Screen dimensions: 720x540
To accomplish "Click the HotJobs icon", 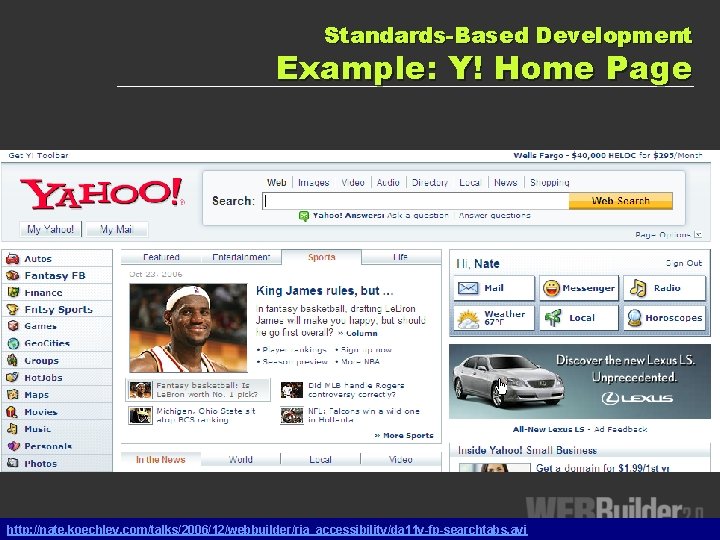I will tap(12, 377).
